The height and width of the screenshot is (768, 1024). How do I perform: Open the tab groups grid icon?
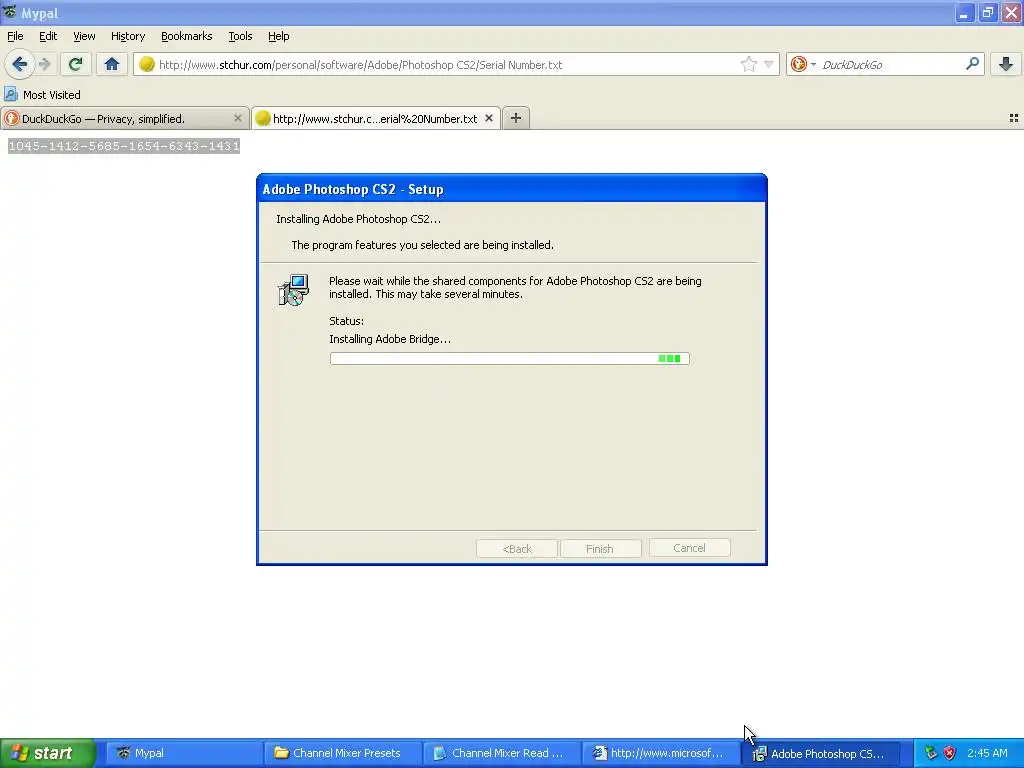1014,118
